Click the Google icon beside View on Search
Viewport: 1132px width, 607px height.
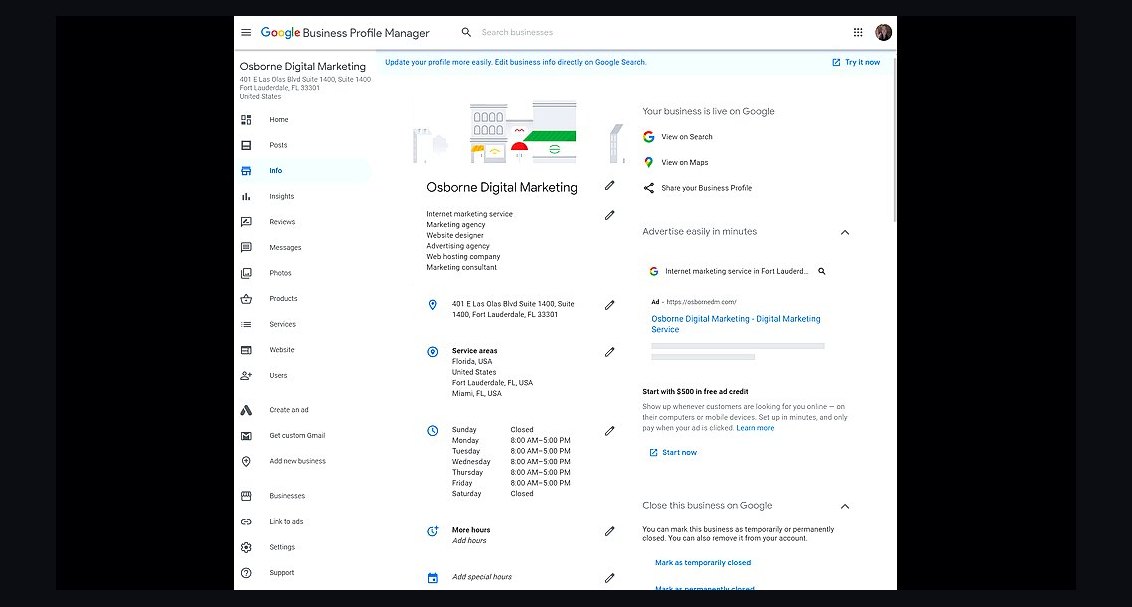tap(649, 136)
